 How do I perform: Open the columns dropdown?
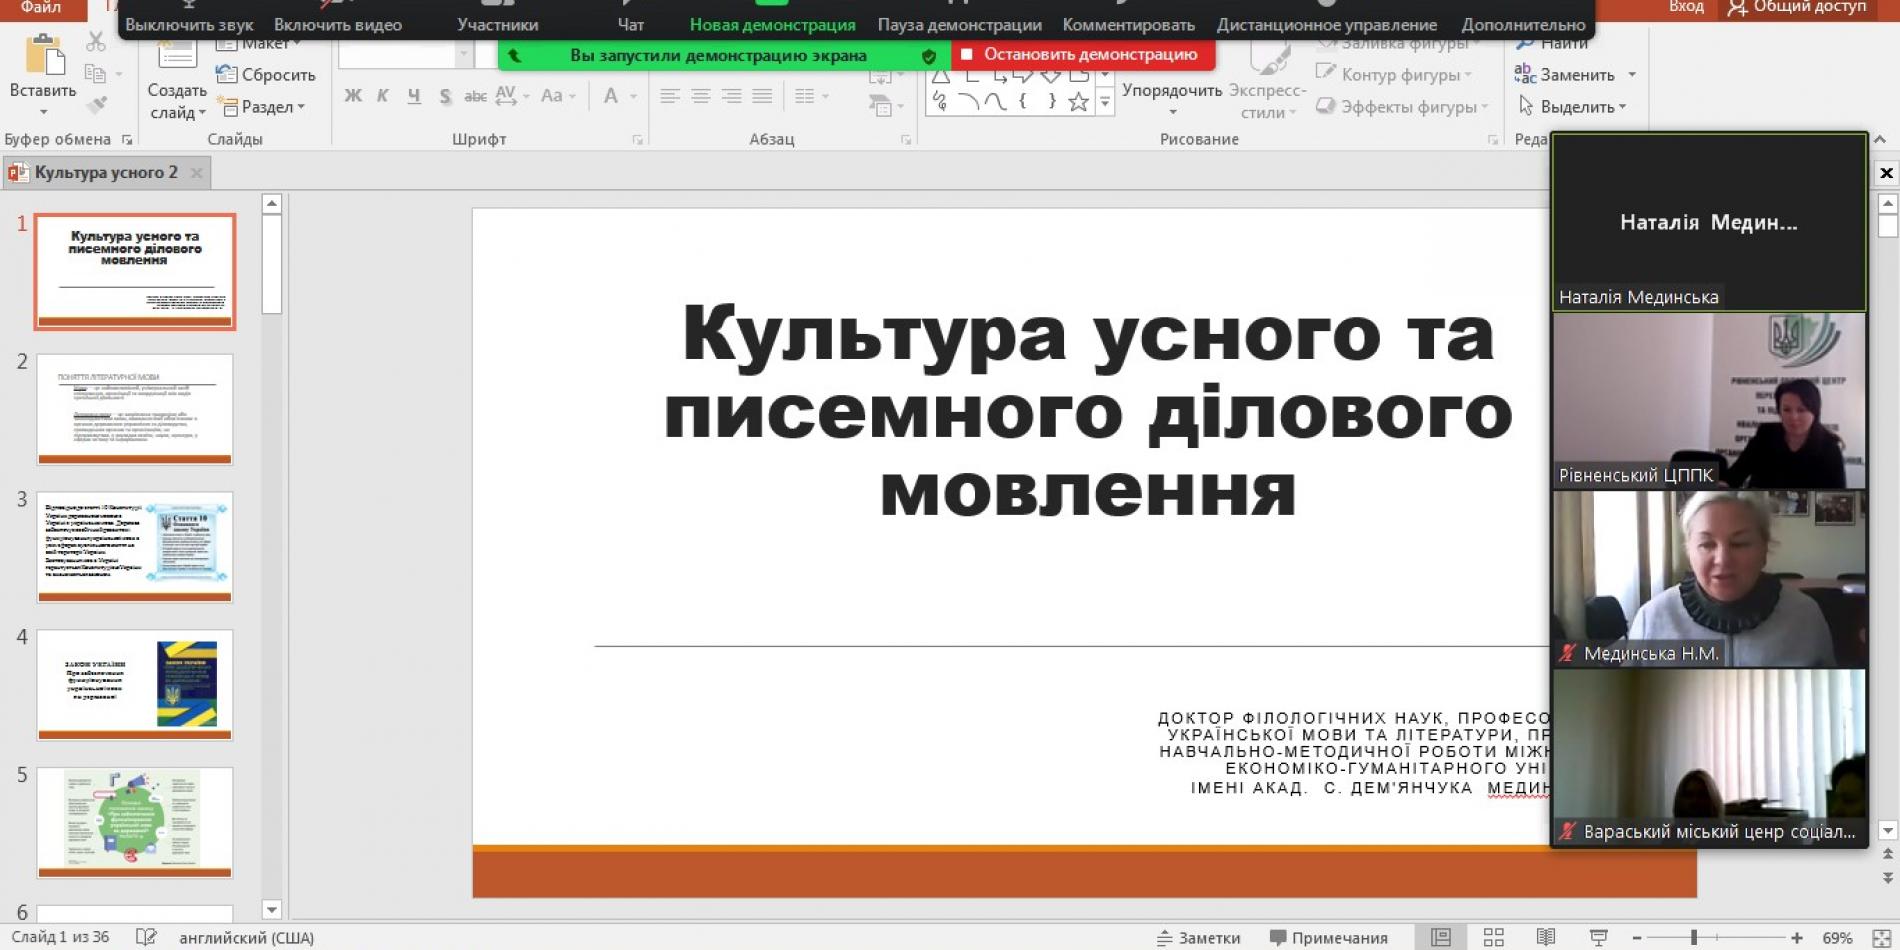click(812, 96)
